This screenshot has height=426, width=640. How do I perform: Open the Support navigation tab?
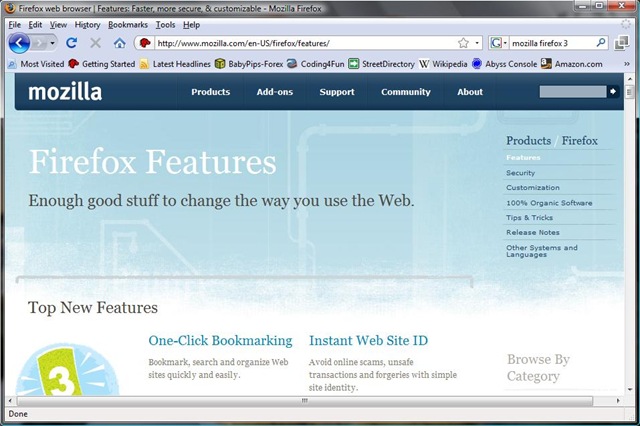[337, 92]
